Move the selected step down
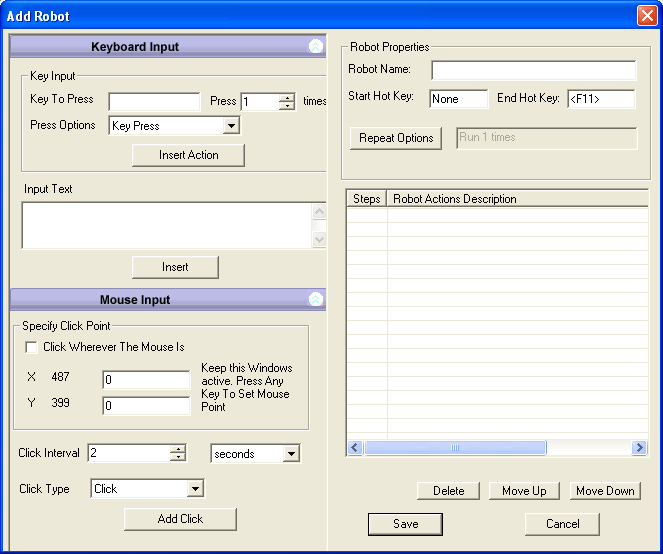The height and width of the screenshot is (554, 663). (x=605, y=491)
